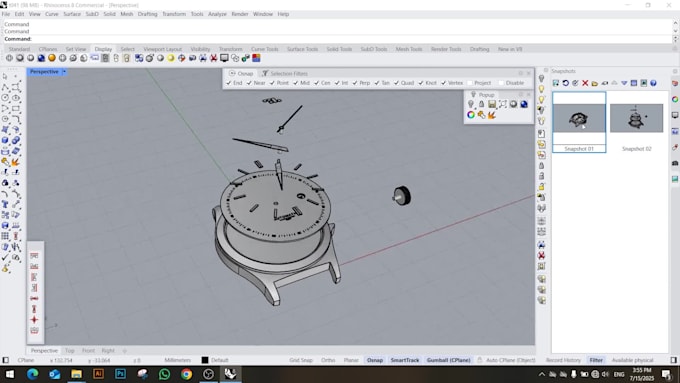Toggle the Cen osnap checkbox

[316, 83]
